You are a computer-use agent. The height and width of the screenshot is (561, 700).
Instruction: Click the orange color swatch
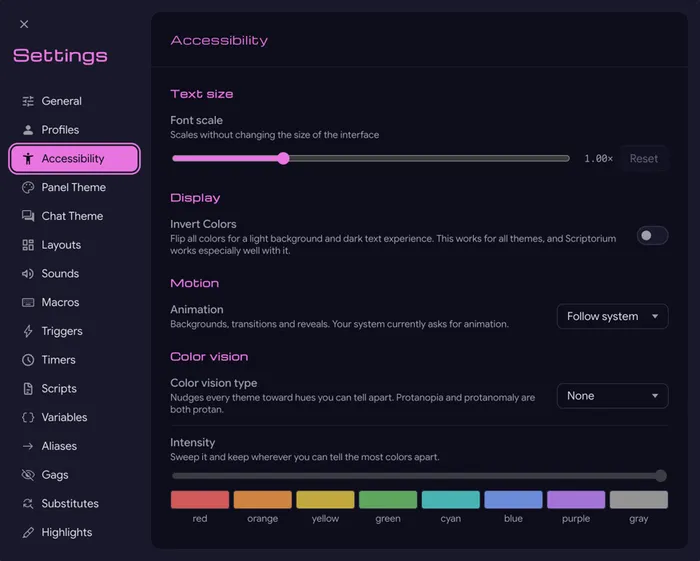[262, 500]
